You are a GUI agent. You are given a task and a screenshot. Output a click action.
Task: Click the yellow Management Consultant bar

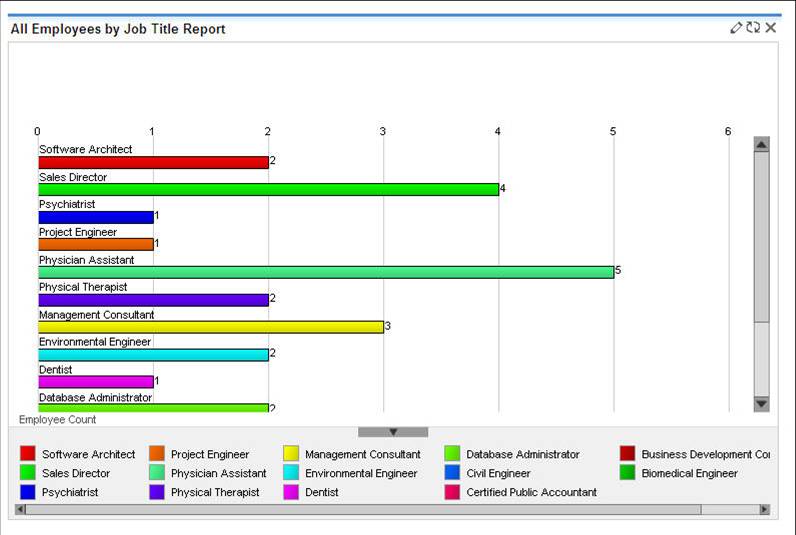coord(211,327)
